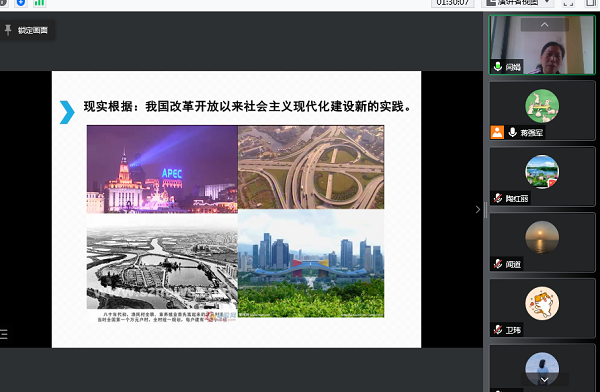
Task: Toggle 卫玮's muted microphone
Action: (497, 330)
